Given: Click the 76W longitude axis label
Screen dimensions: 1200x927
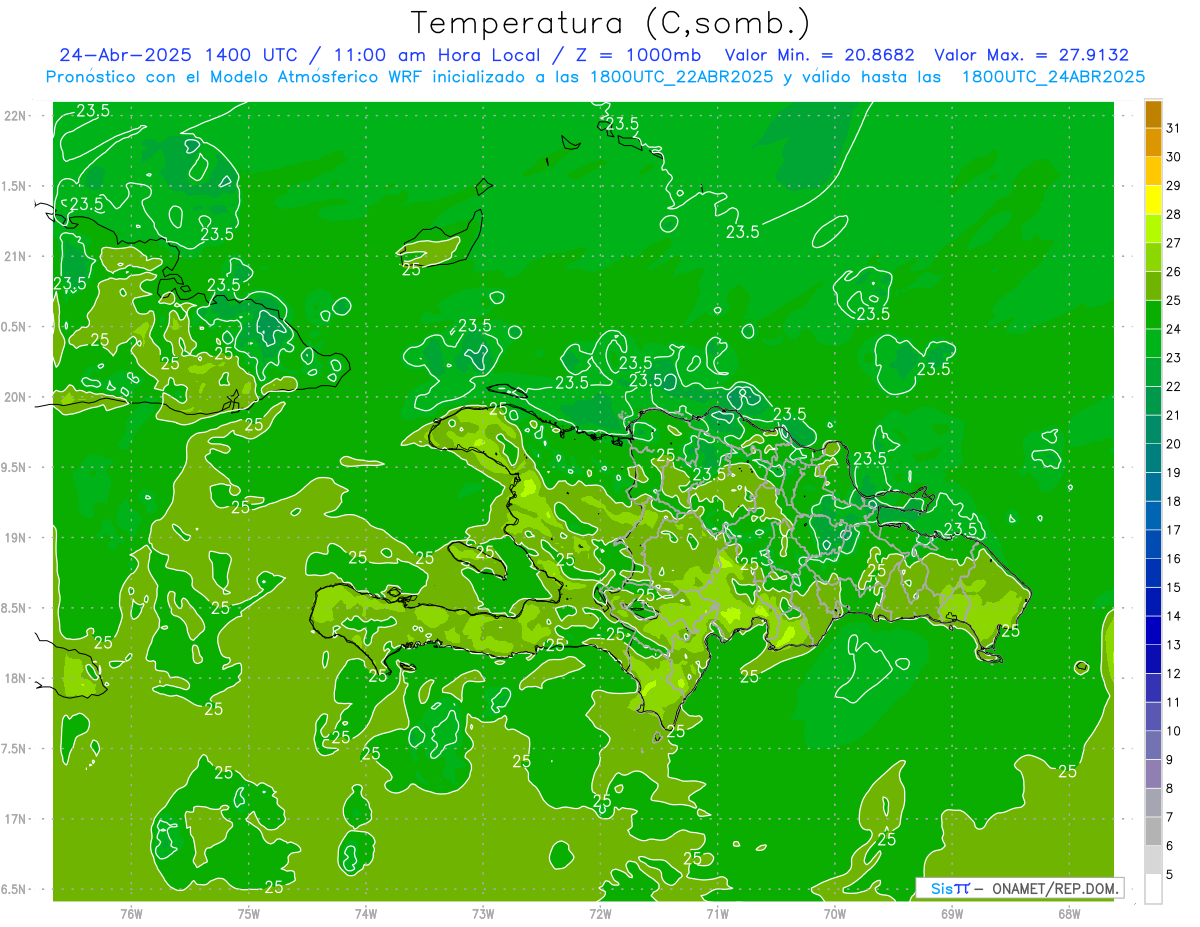Looking at the screenshot, I should tap(132, 914).
